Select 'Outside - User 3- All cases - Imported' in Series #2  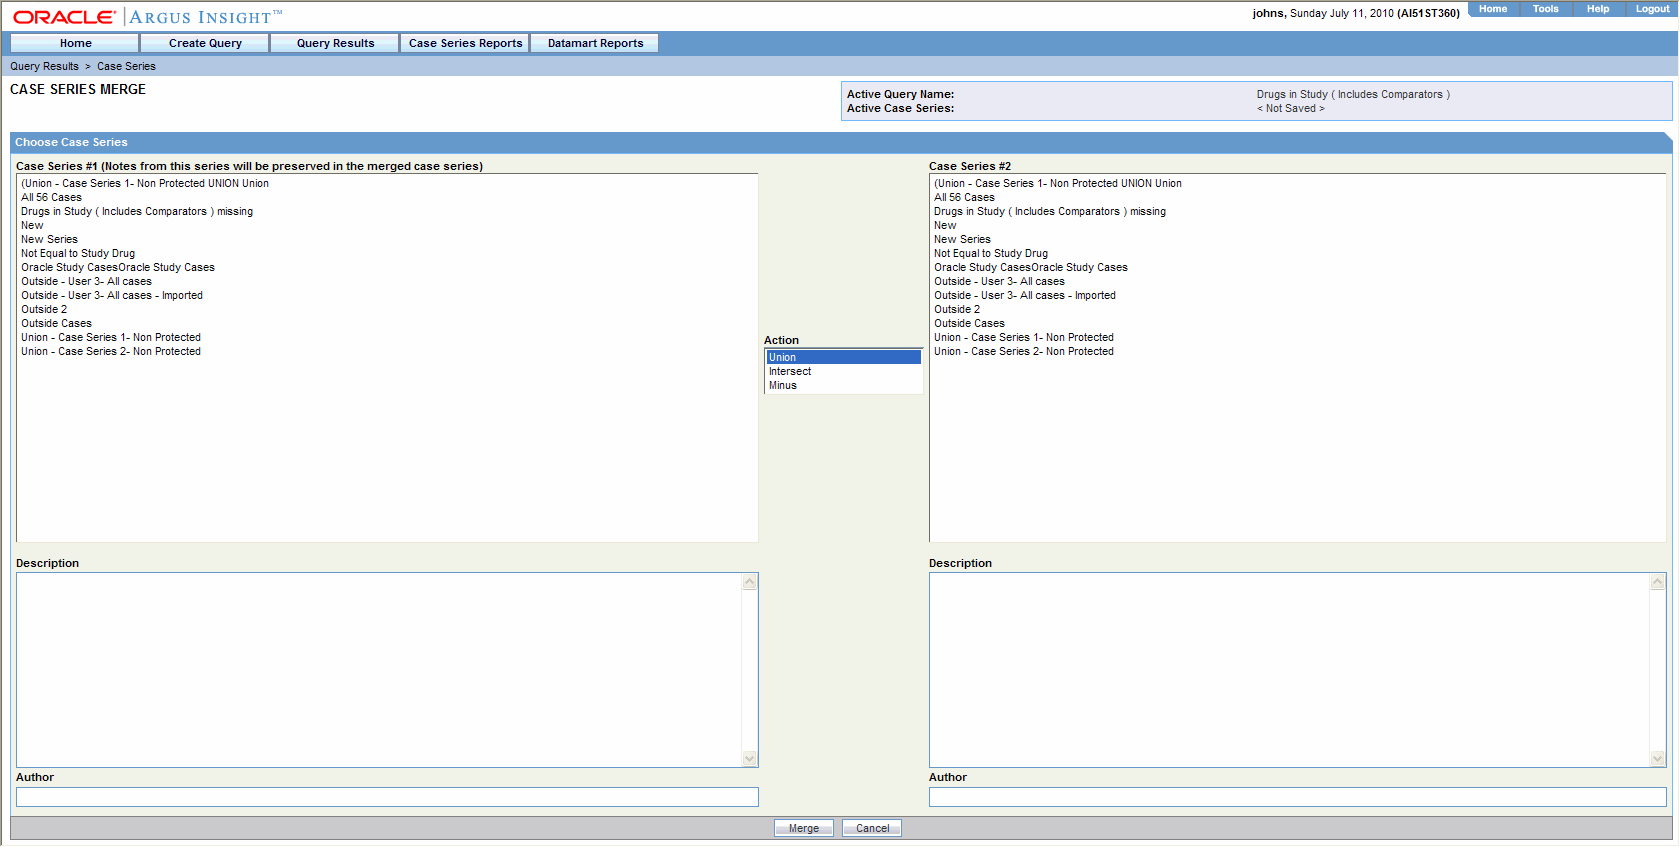click(1297, 295)
